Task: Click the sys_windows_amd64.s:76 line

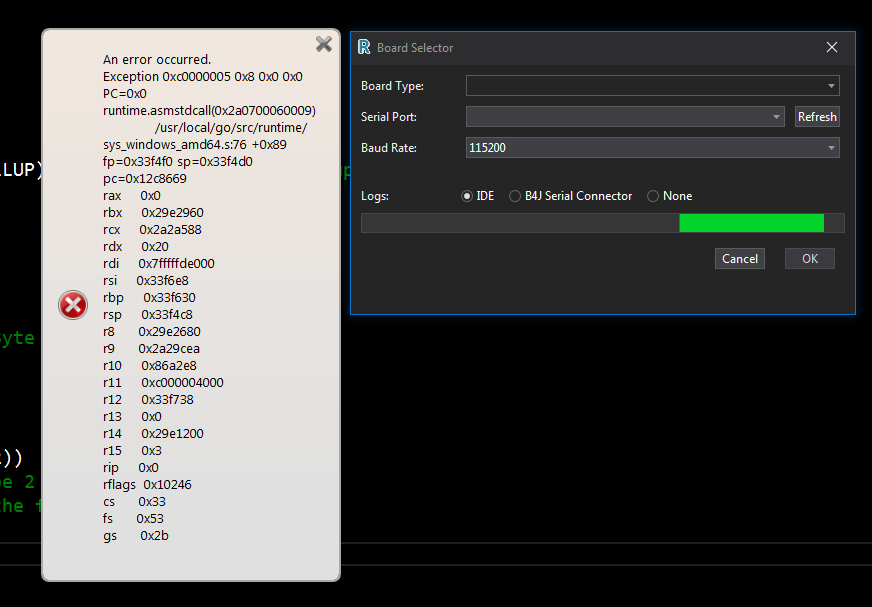Action: (x=195, y=145)
